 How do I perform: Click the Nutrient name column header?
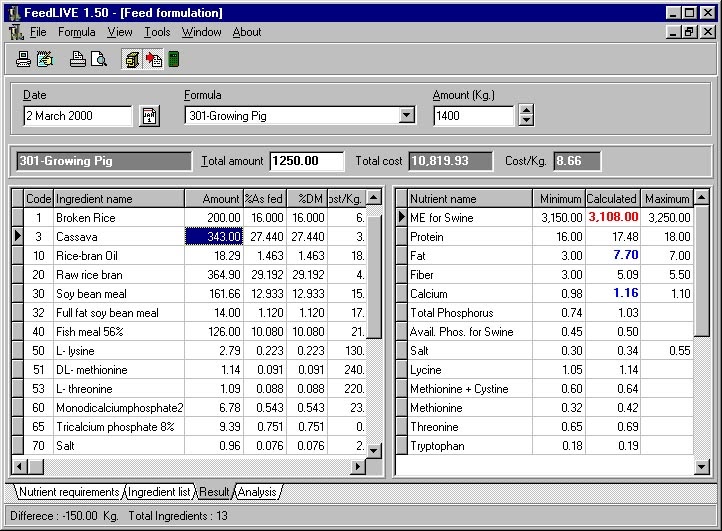point(470,198)
